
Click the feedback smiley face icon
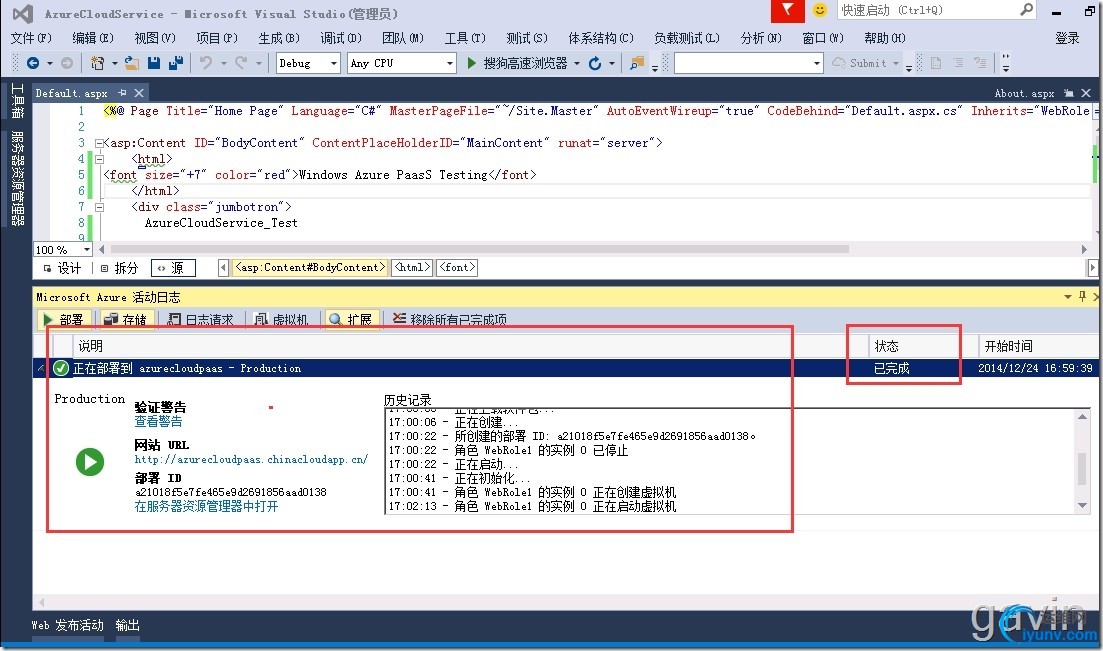[820, 10]
